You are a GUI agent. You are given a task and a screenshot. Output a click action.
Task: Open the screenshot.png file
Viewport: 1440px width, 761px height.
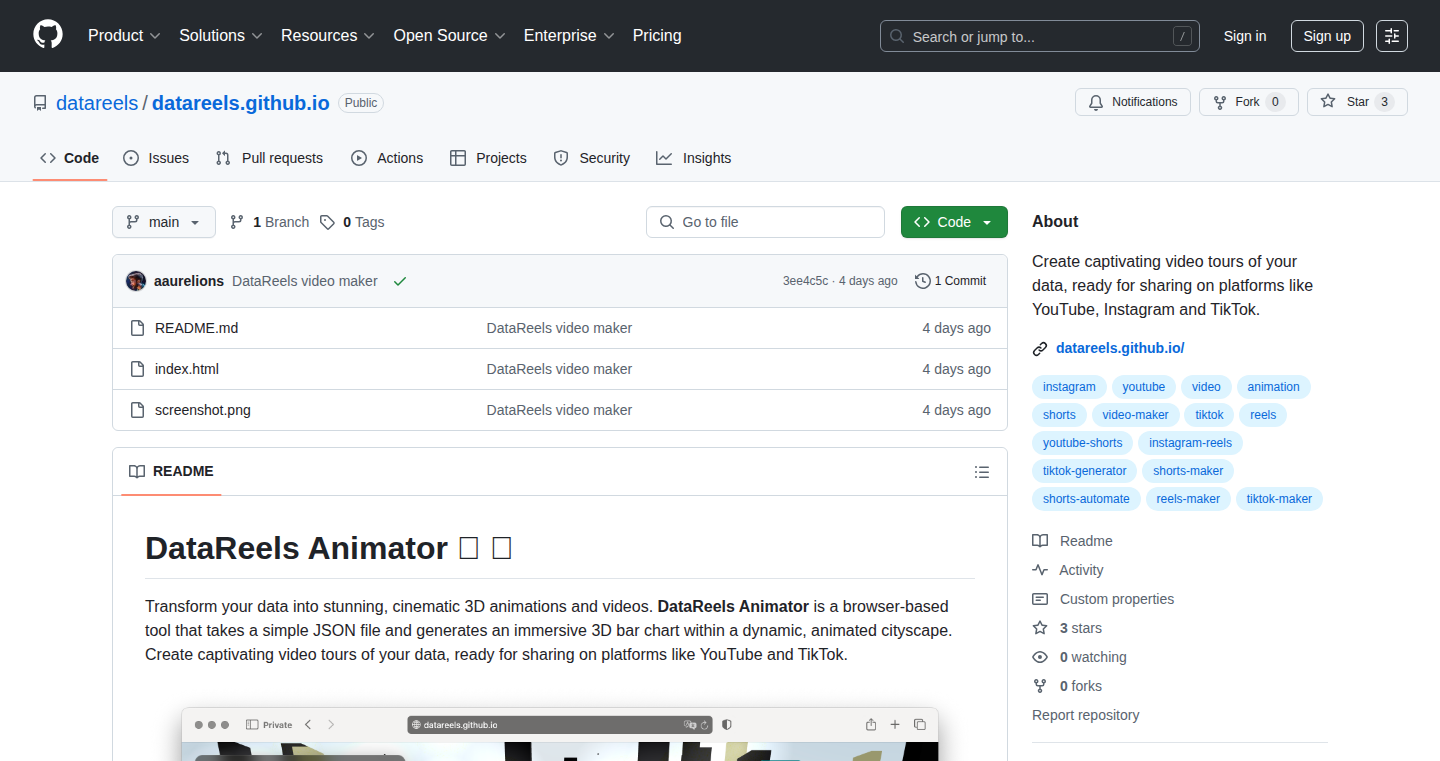(x=203, y=410)
